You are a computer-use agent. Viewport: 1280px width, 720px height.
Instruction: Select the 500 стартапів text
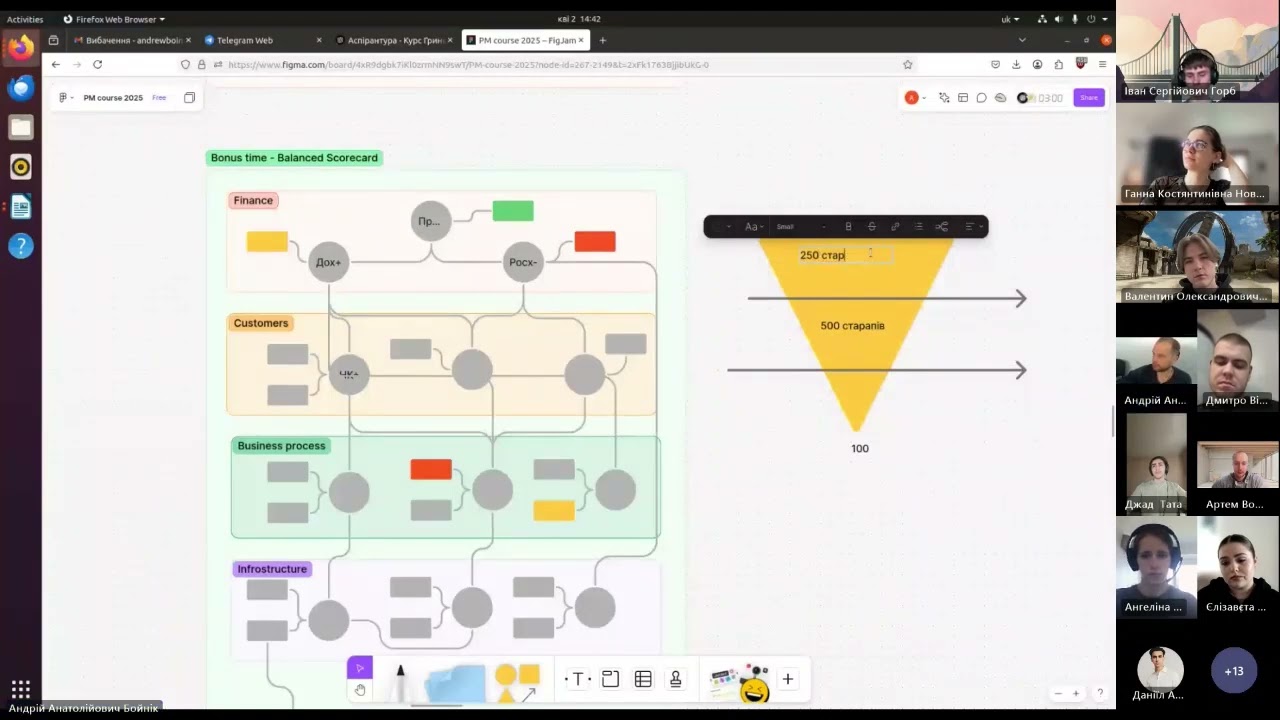852,325
